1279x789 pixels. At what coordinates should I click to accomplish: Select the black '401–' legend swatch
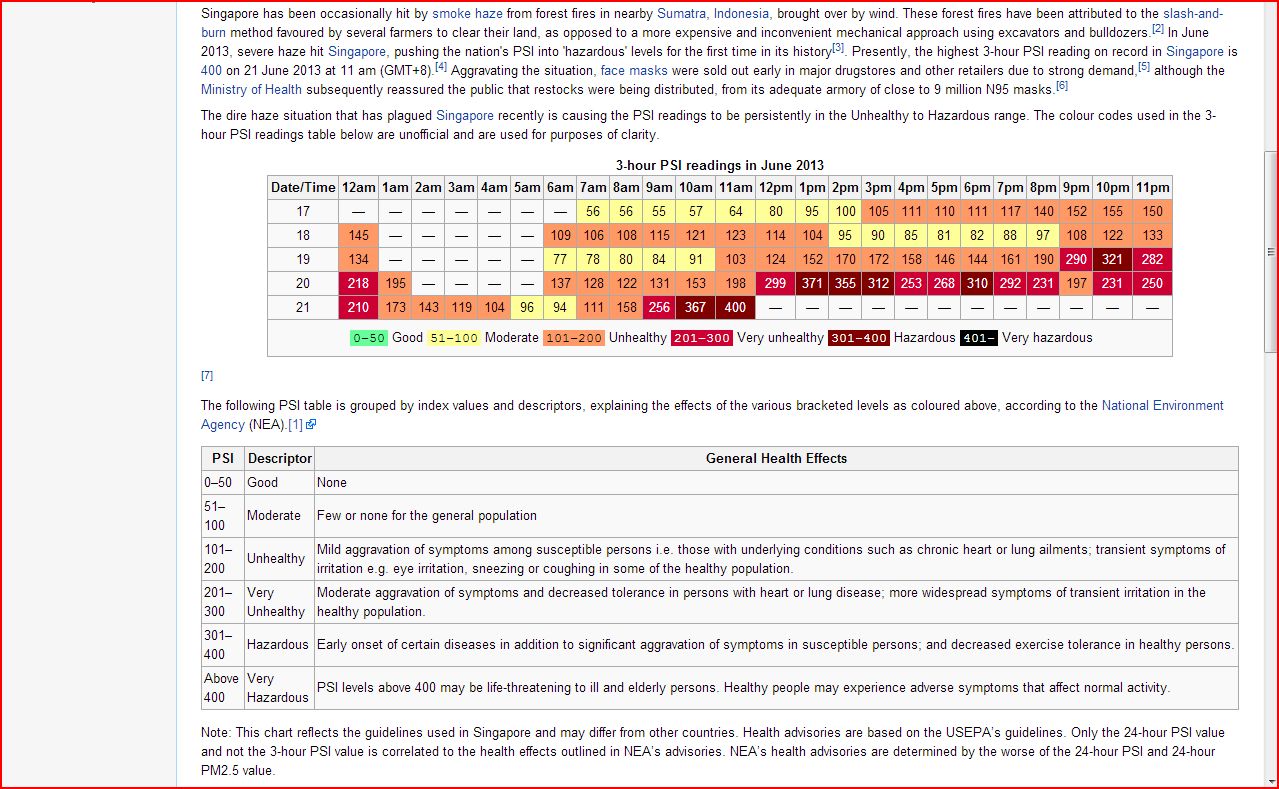pos(979,338)
